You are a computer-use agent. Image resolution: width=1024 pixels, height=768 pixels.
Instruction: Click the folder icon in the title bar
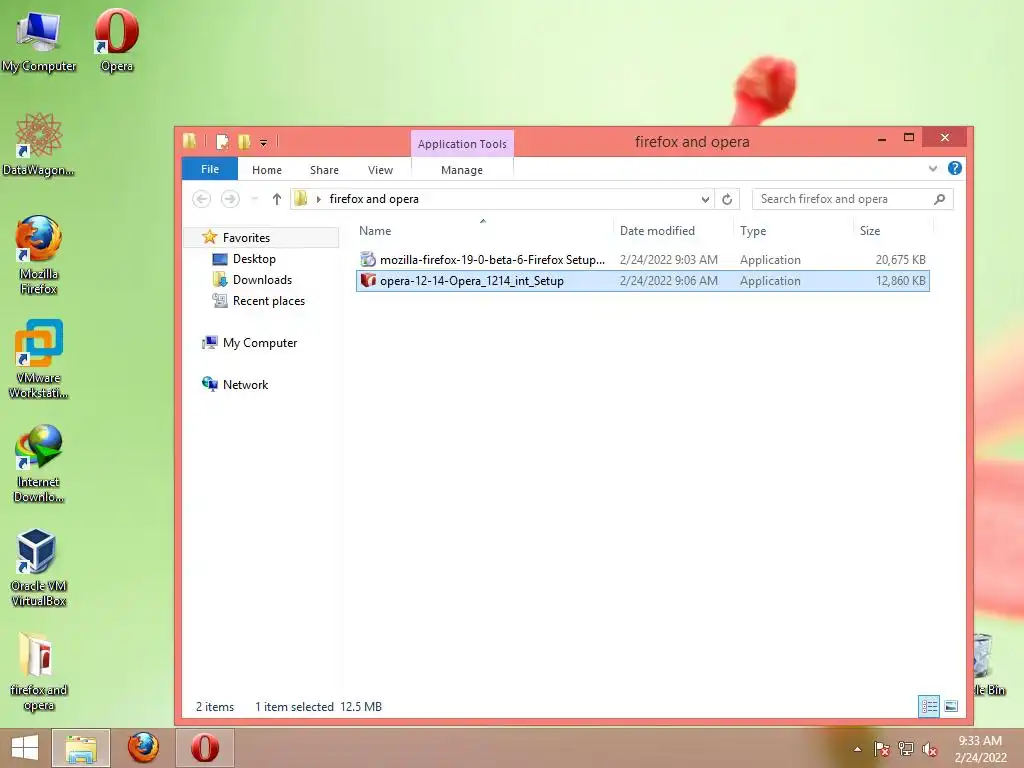190,141
